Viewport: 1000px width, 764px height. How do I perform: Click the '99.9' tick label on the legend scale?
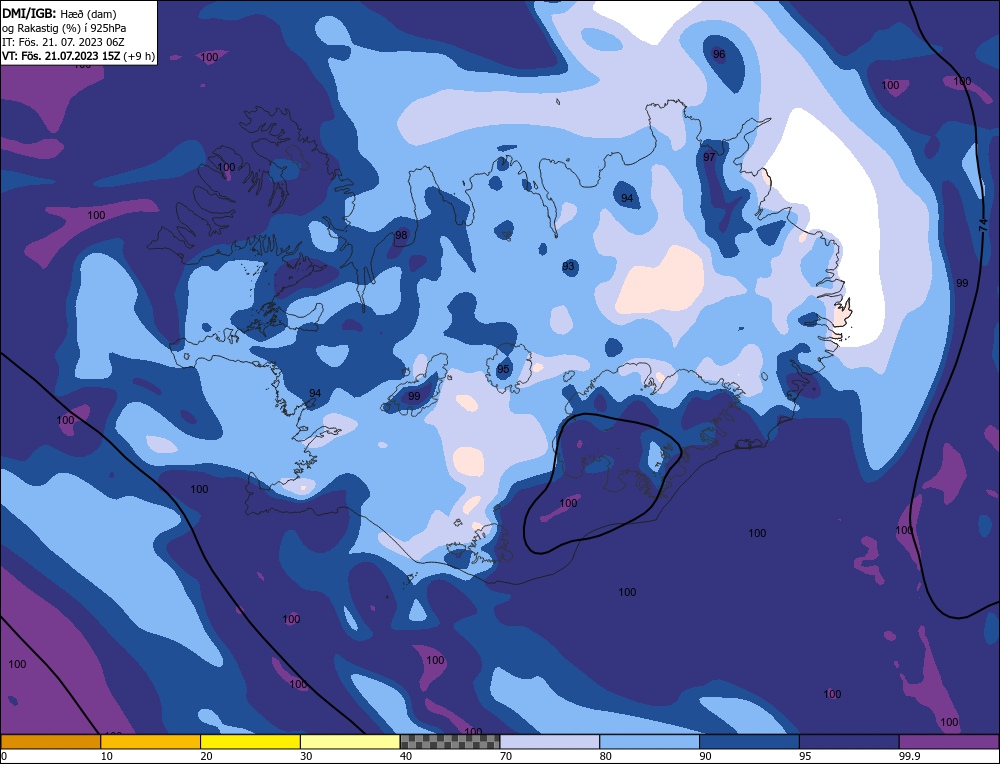pyautogui.click(x=909, y=756)
